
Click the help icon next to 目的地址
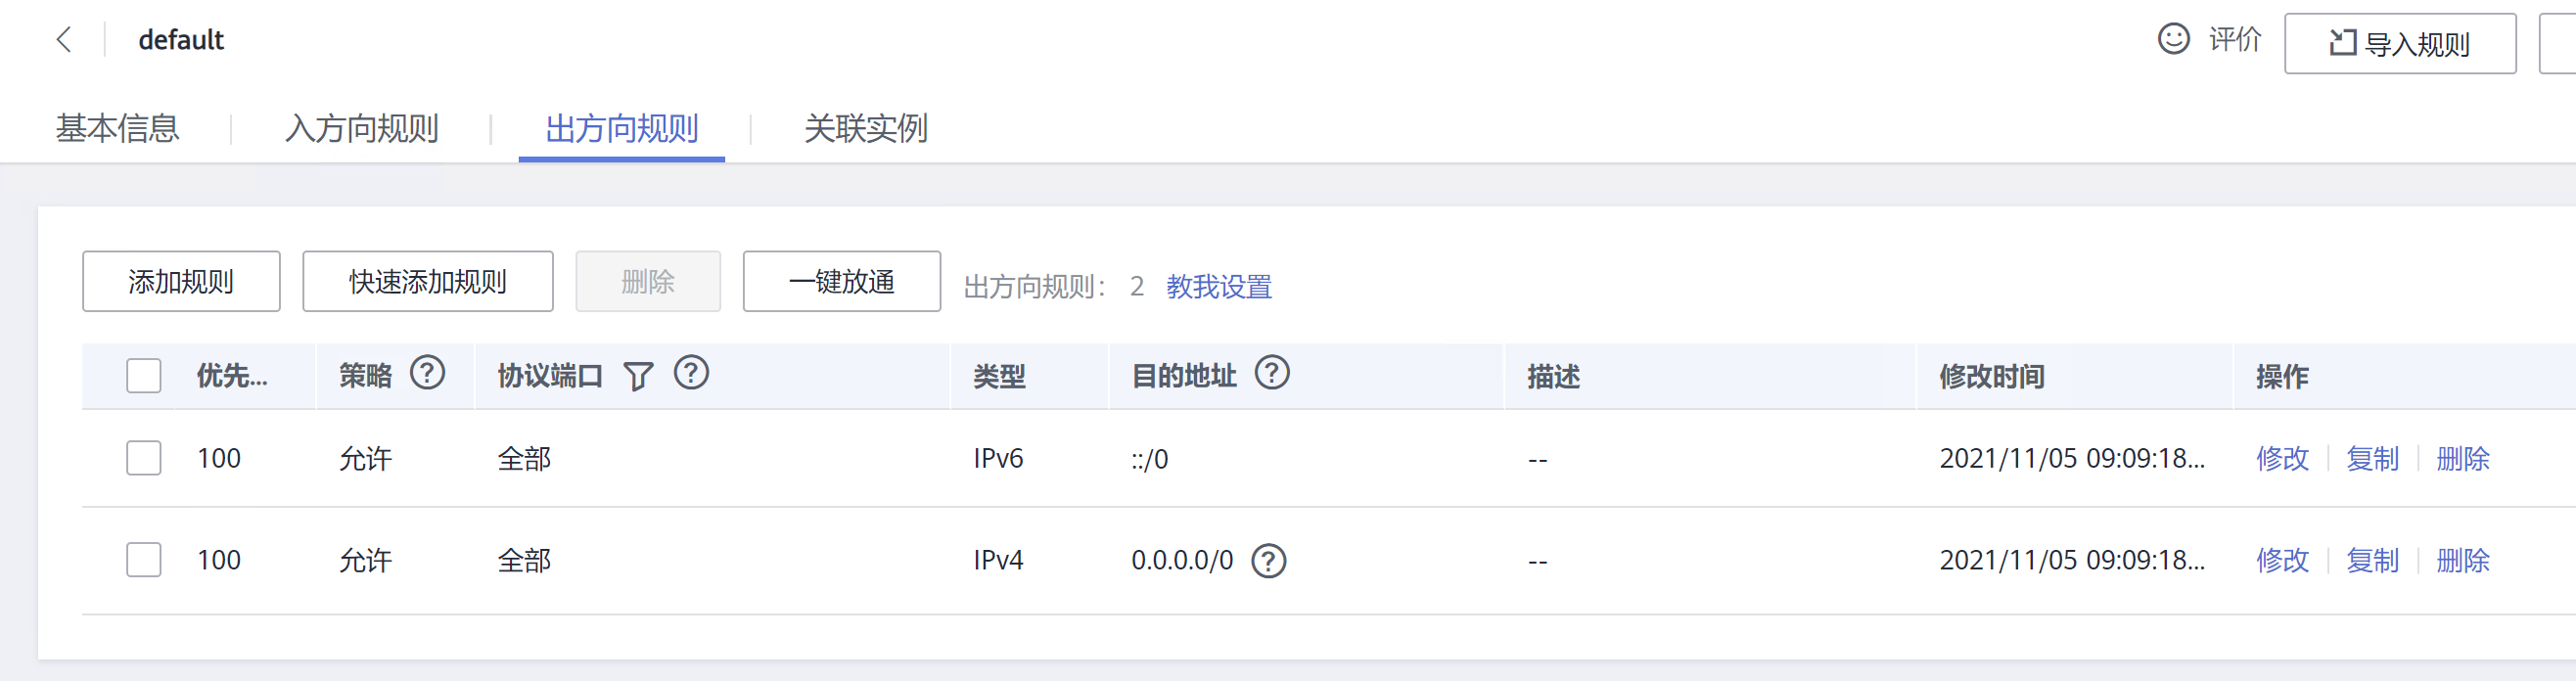1272,373
